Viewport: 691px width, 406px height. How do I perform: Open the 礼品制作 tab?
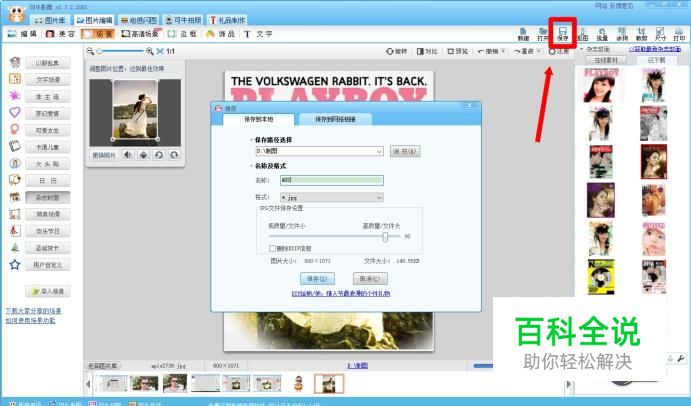tap(227, 20)
